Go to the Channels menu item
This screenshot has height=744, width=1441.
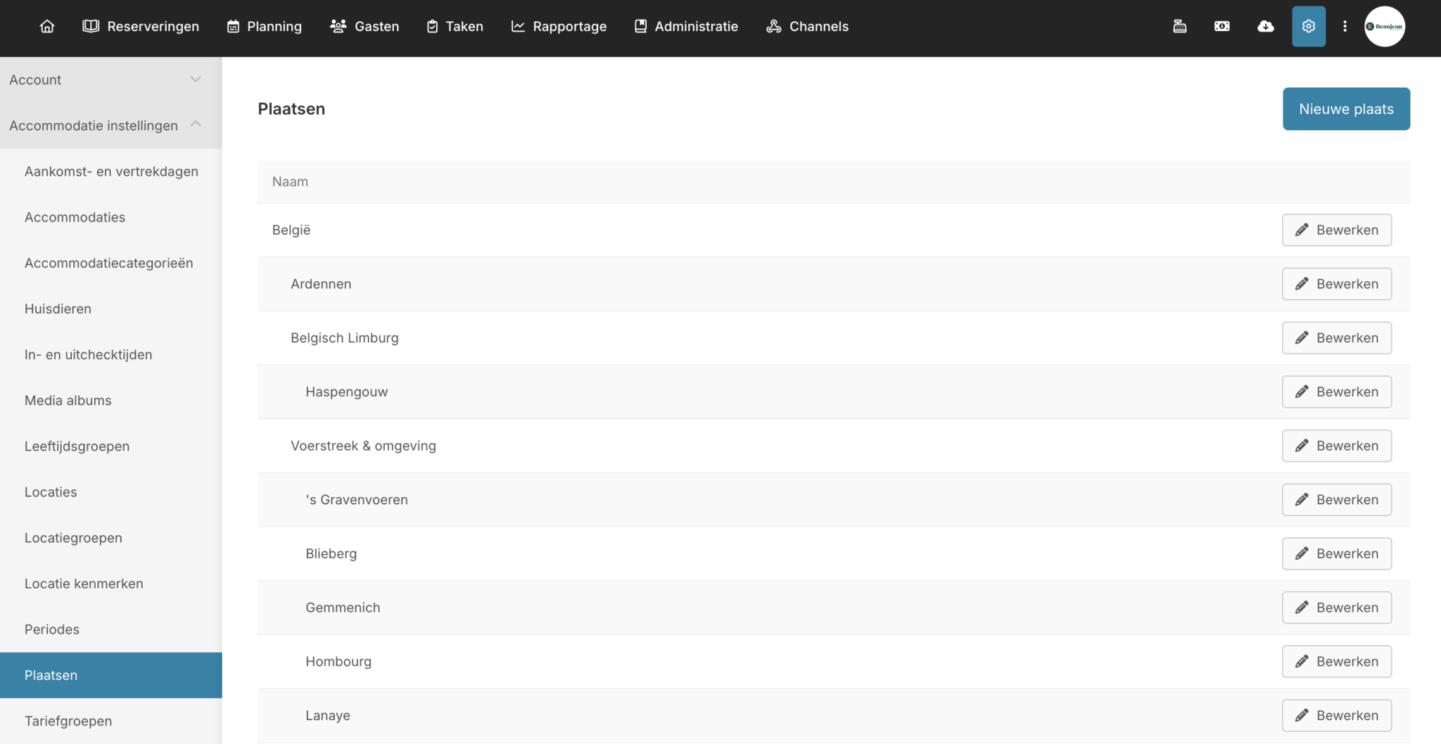tap(807, 27)
